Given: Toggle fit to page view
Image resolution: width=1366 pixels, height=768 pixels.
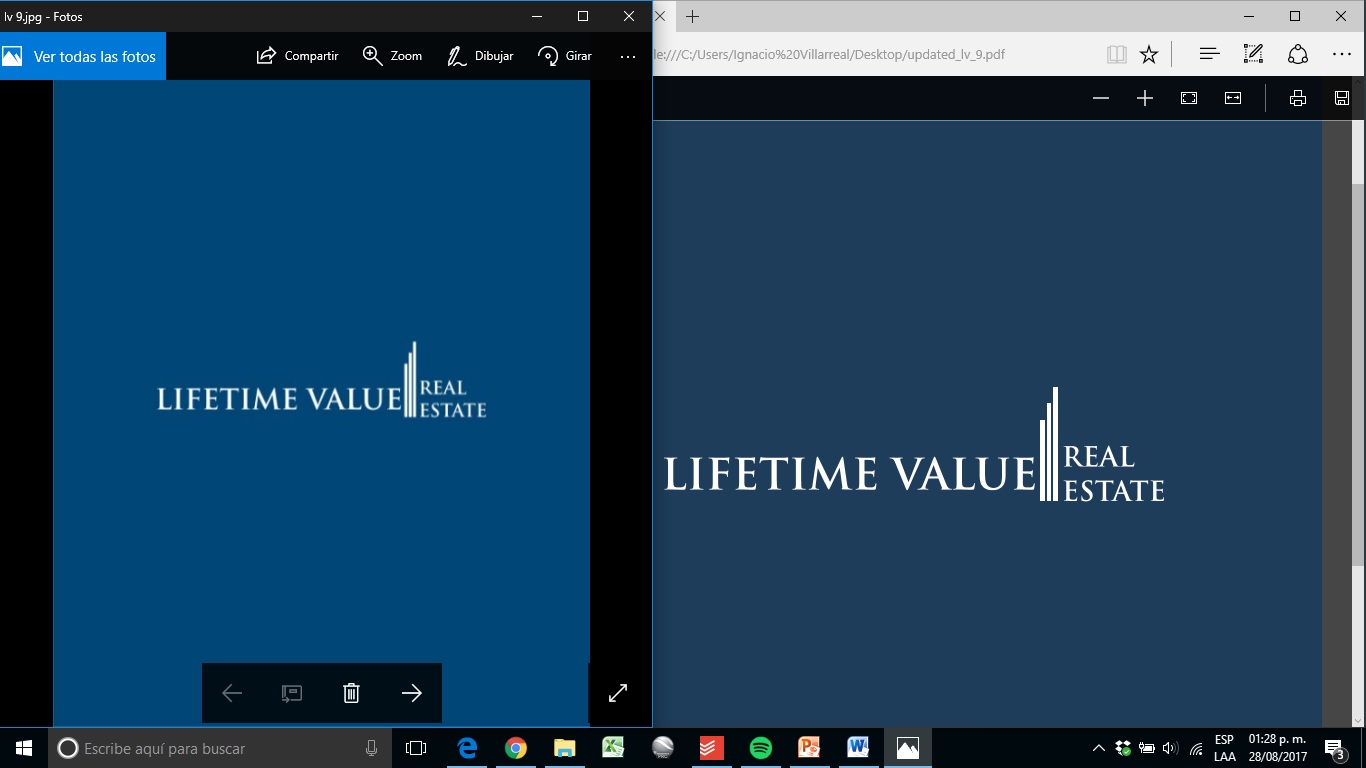Looking at the screenshot, I should (1189, 98).
